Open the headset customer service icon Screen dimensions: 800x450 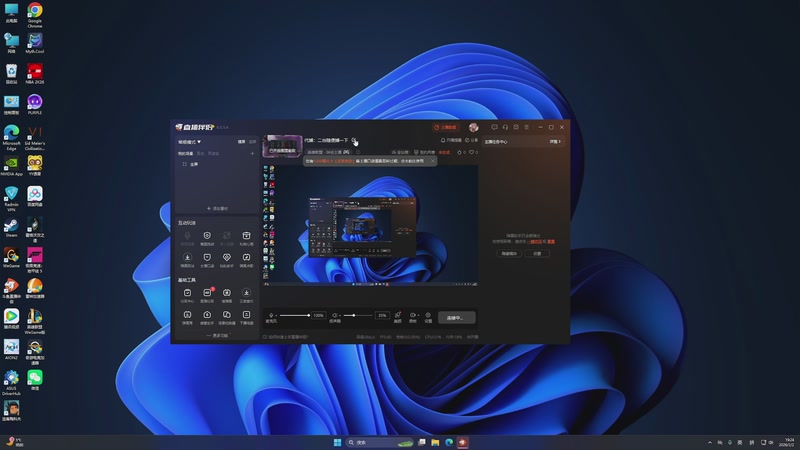(x=505, y=127)
